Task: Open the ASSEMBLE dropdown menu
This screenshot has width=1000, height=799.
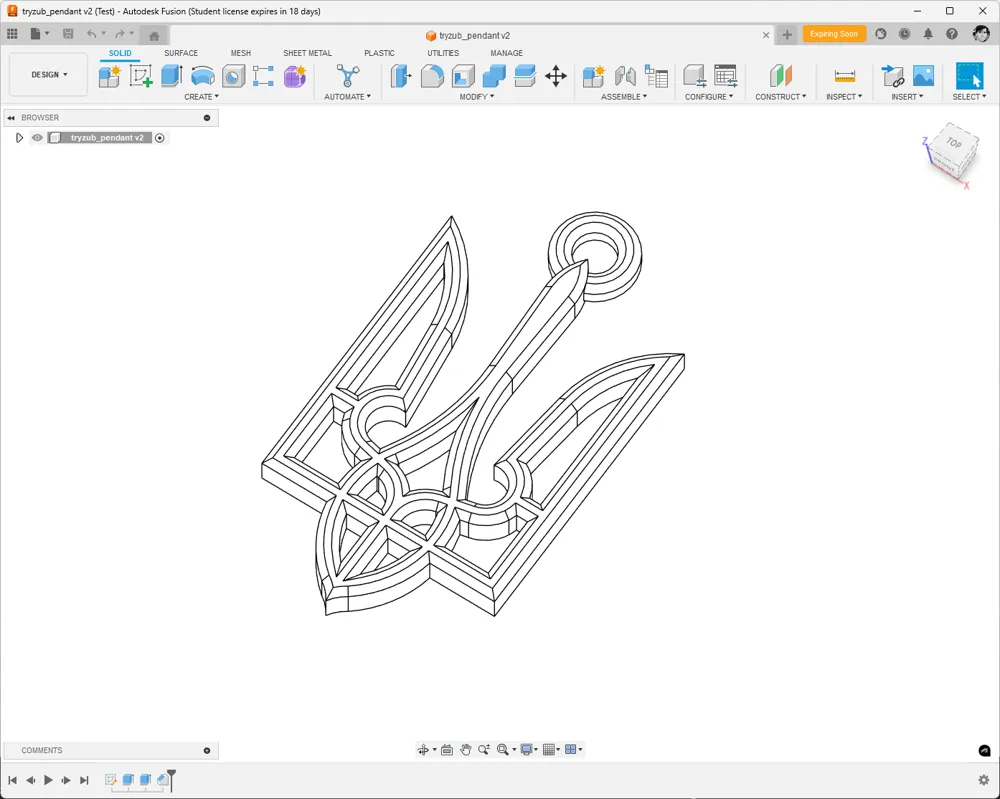Action: (624, 97)
